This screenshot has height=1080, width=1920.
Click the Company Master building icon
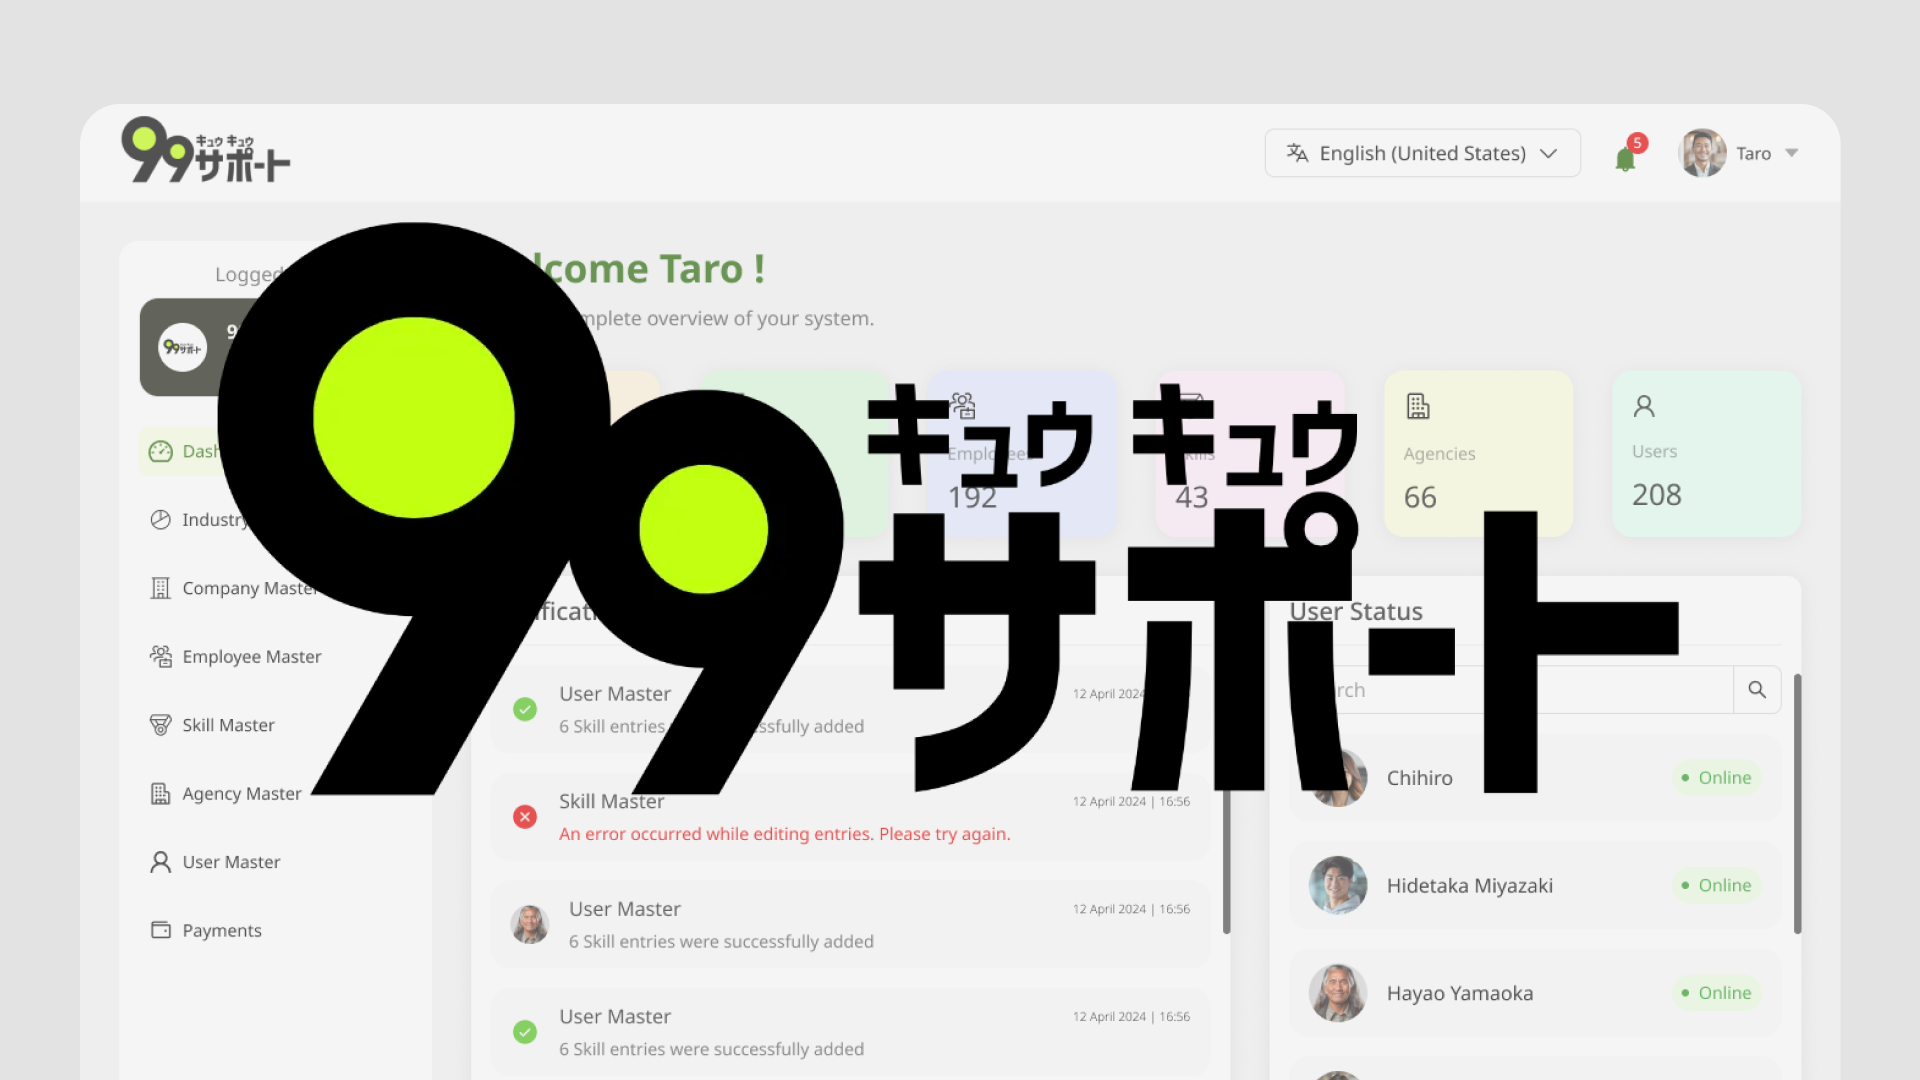160,588
